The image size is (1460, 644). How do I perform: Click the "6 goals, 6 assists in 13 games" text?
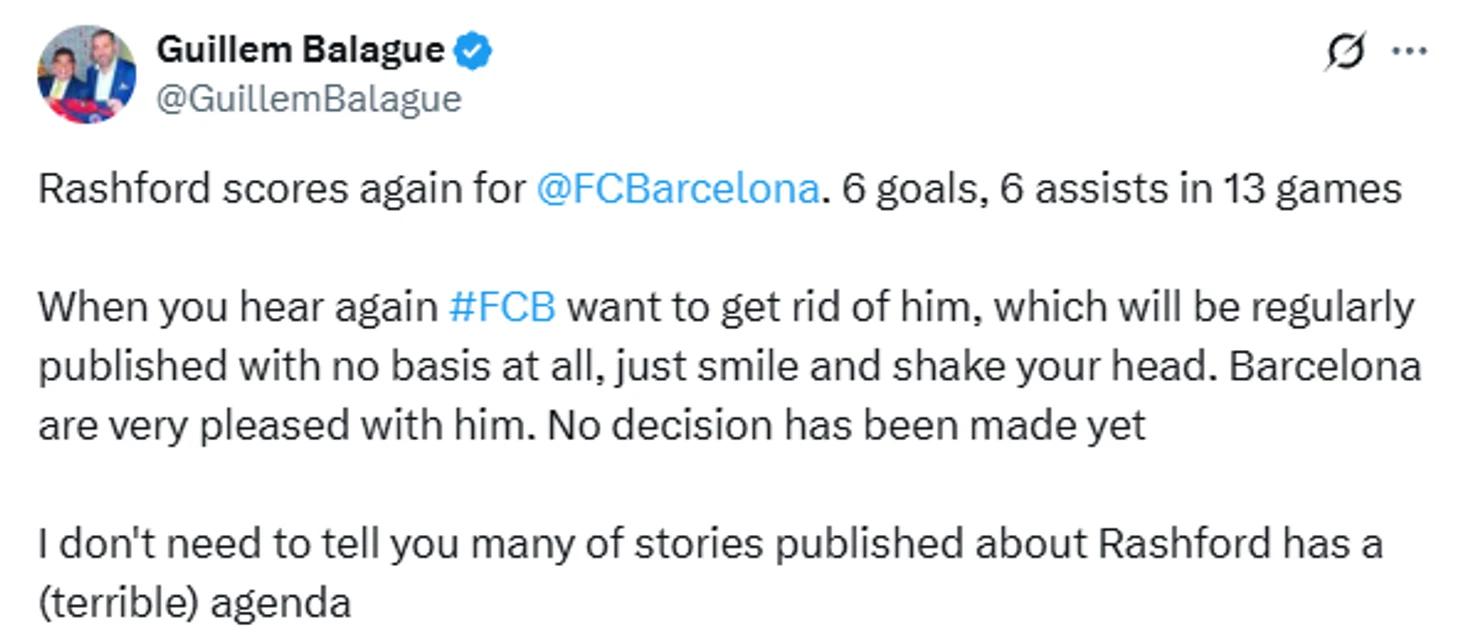(x=1122, y=189)
